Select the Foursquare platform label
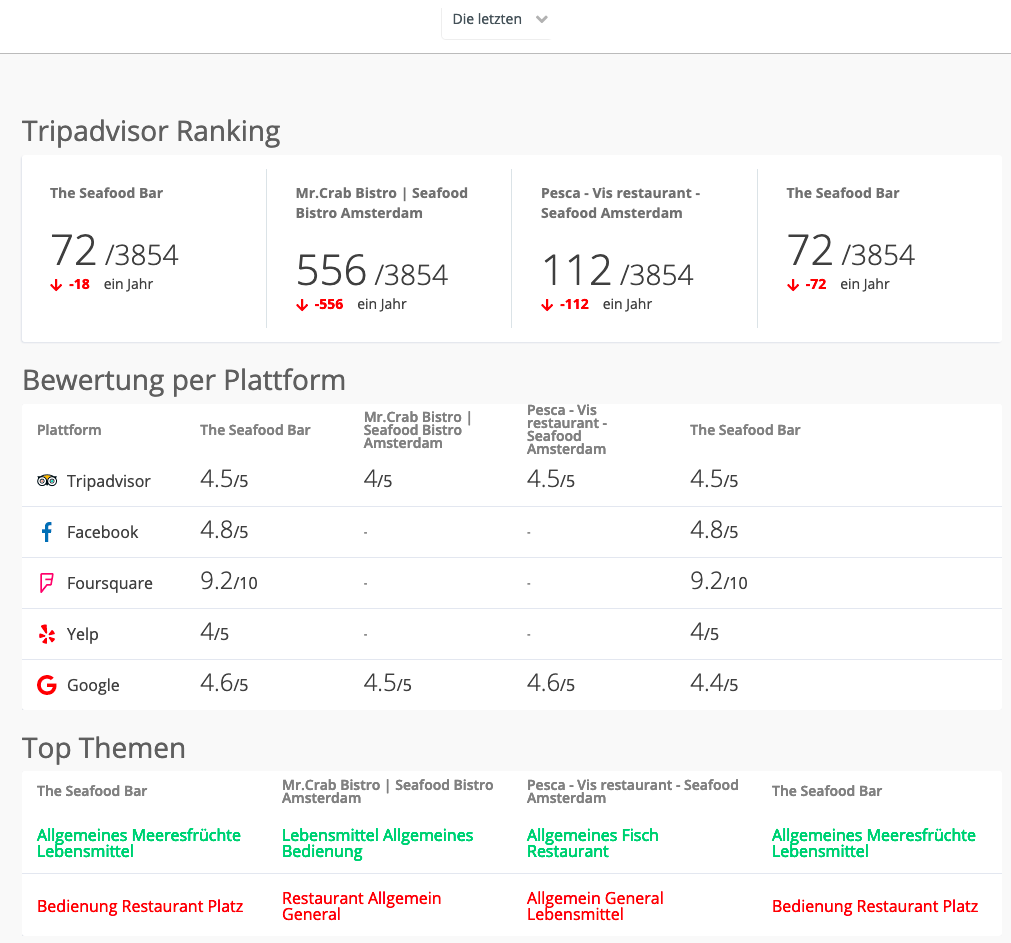The image size is (1011, 943). point(110,583)
